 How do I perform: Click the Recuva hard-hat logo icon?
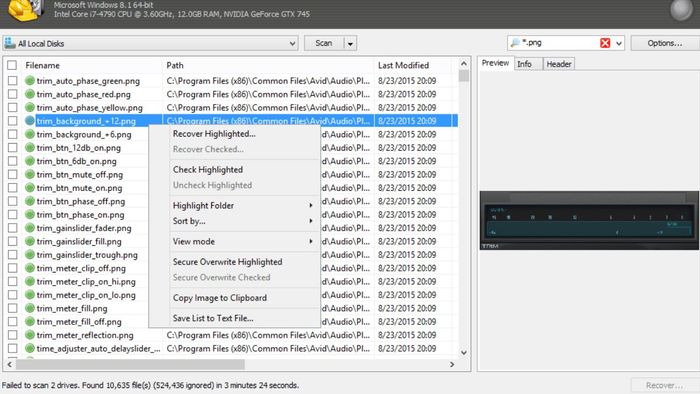tap(26, 10)
